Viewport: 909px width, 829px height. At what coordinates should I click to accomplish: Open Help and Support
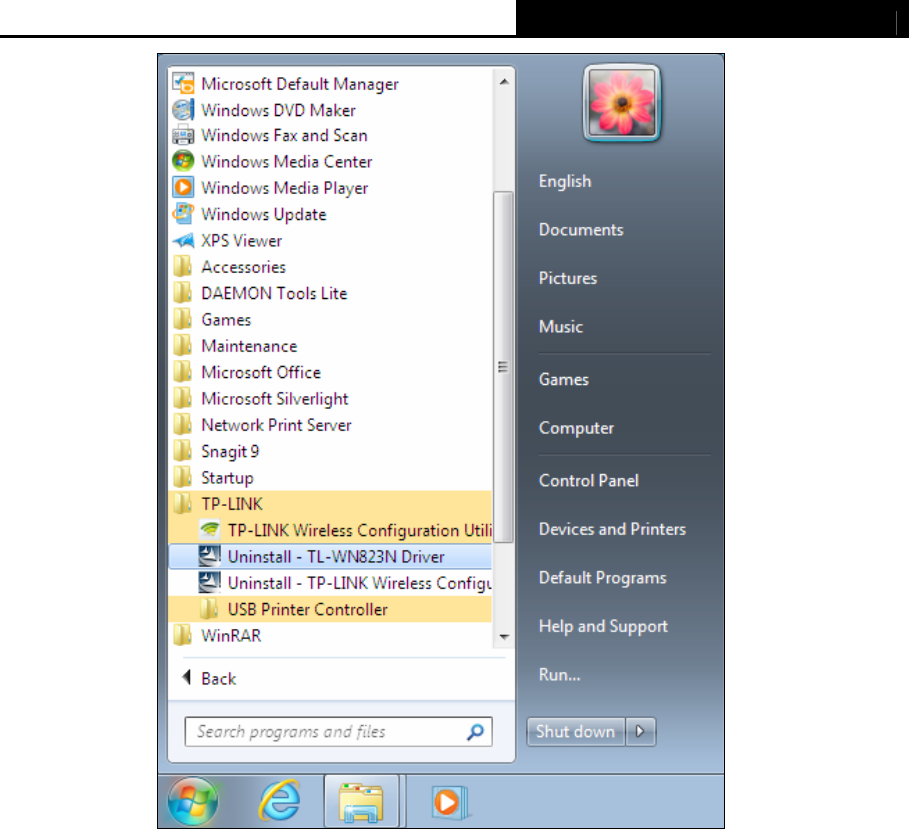click(603, 626)
